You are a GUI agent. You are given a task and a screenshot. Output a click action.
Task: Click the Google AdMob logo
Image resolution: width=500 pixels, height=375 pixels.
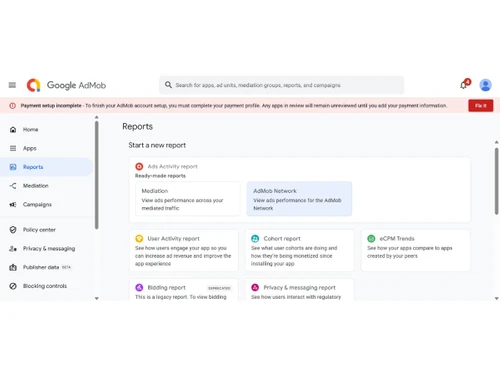tap(66, 85)
